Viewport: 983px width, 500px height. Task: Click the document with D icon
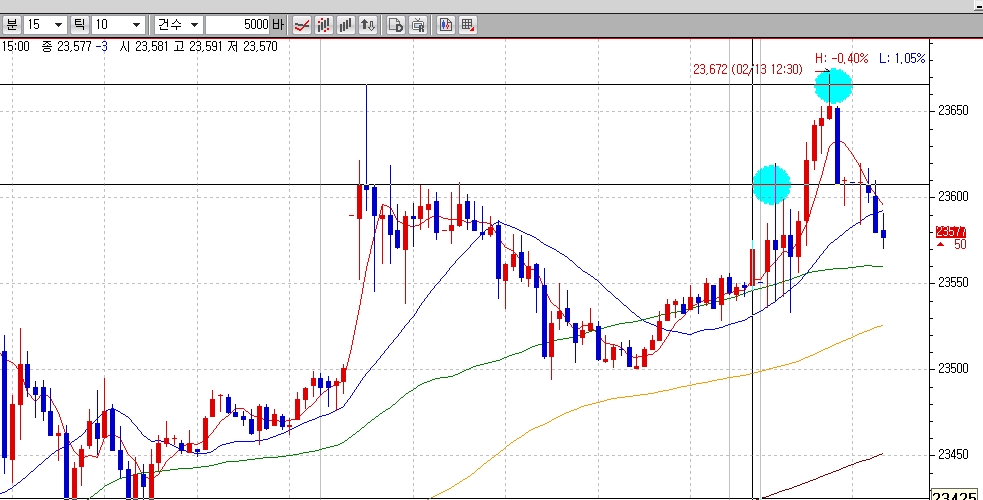click(x=396, y=25)
